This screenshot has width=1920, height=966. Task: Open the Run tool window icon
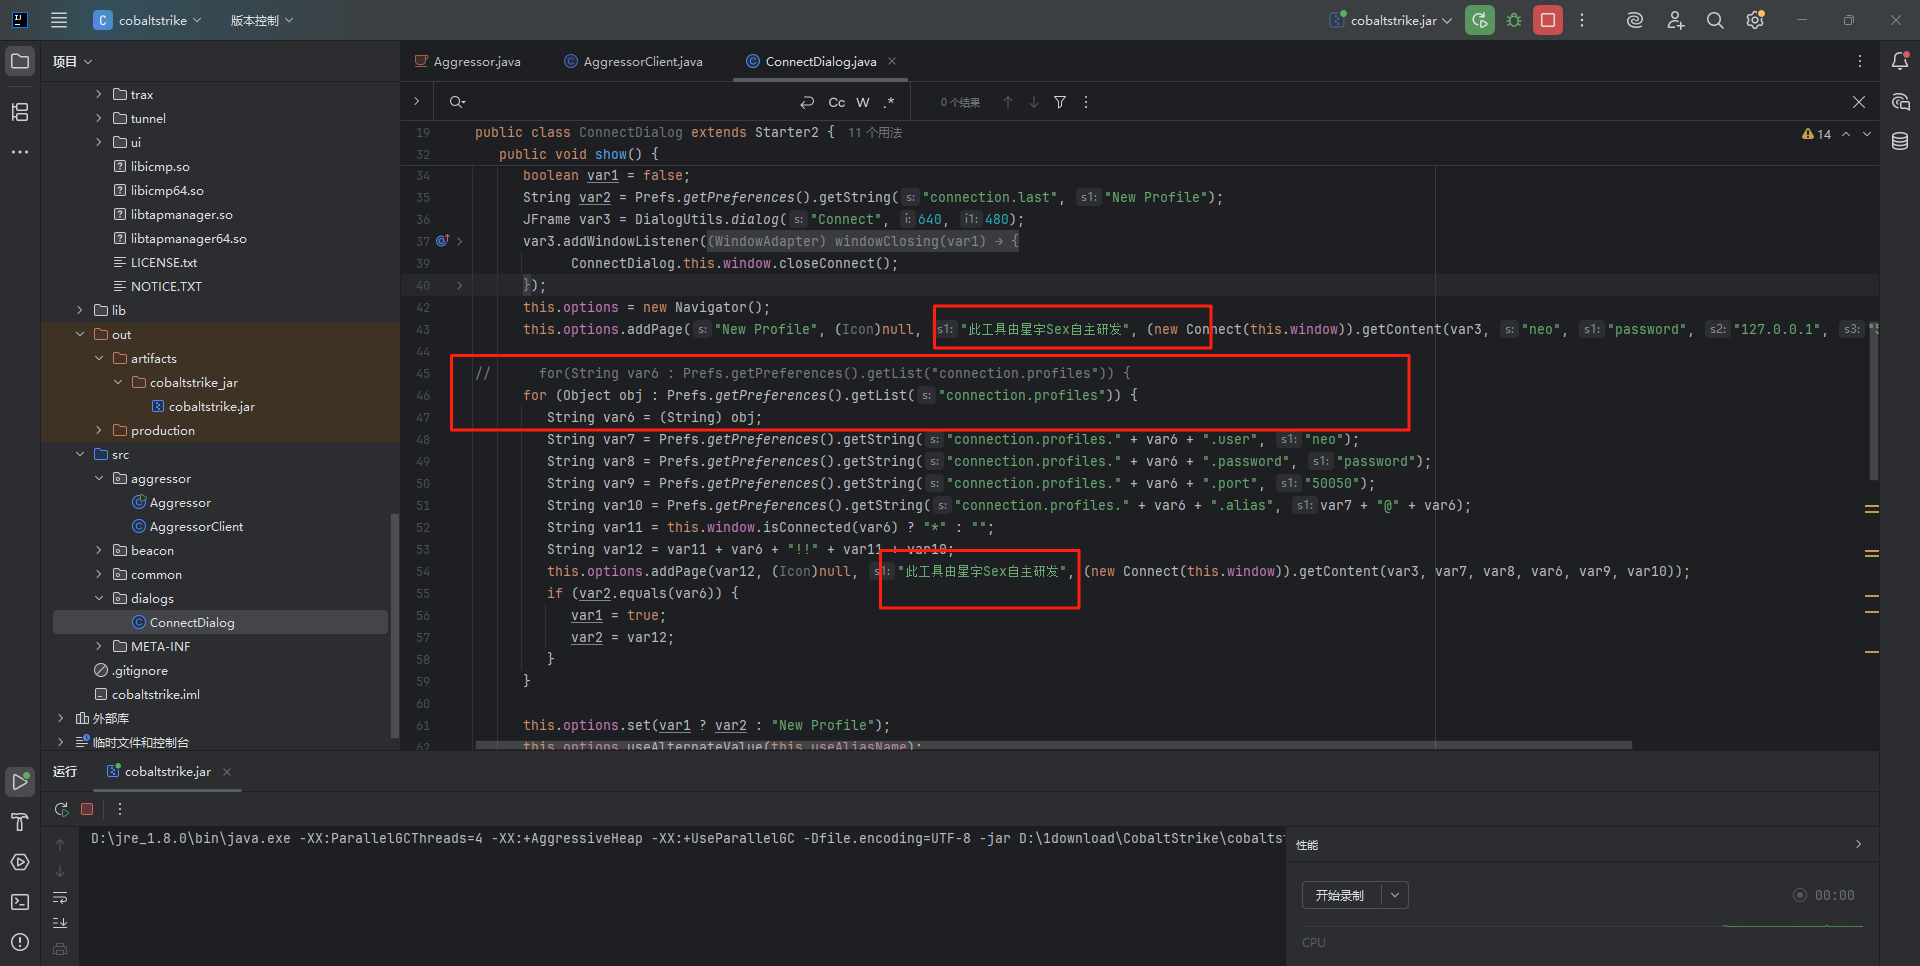point(20,781)
